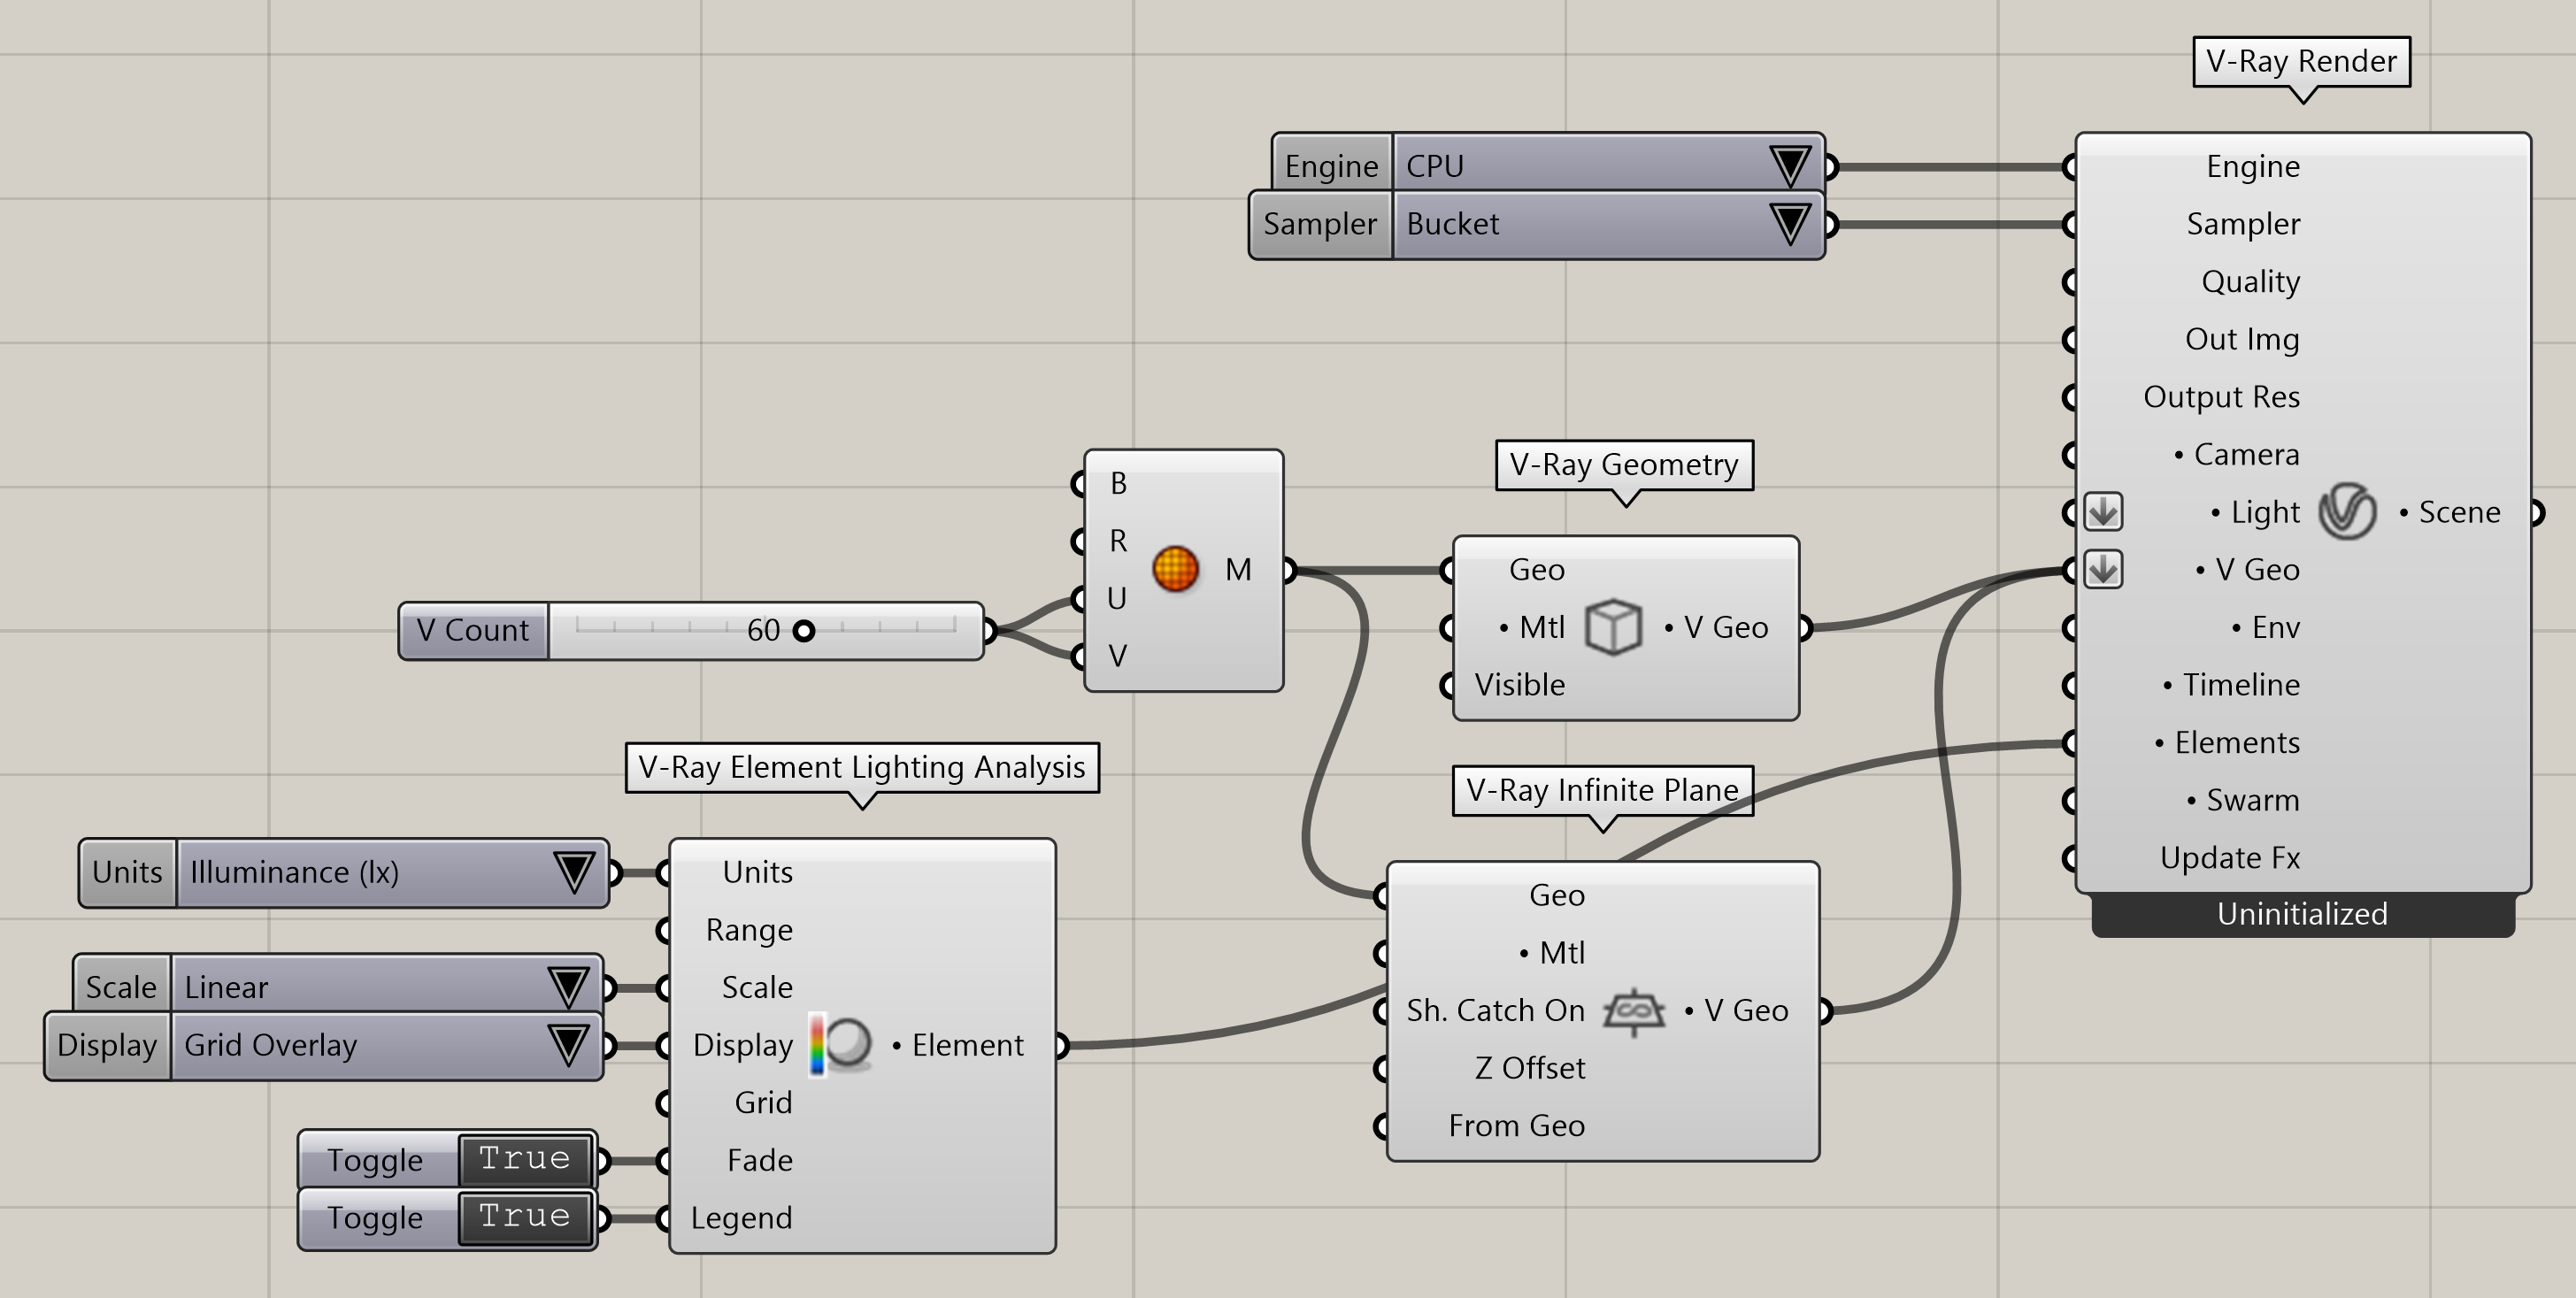This screenshot has width=2576, height=1298.
Task: Click the Sampler label of Bucket value list
Action: click(1320, 224)
